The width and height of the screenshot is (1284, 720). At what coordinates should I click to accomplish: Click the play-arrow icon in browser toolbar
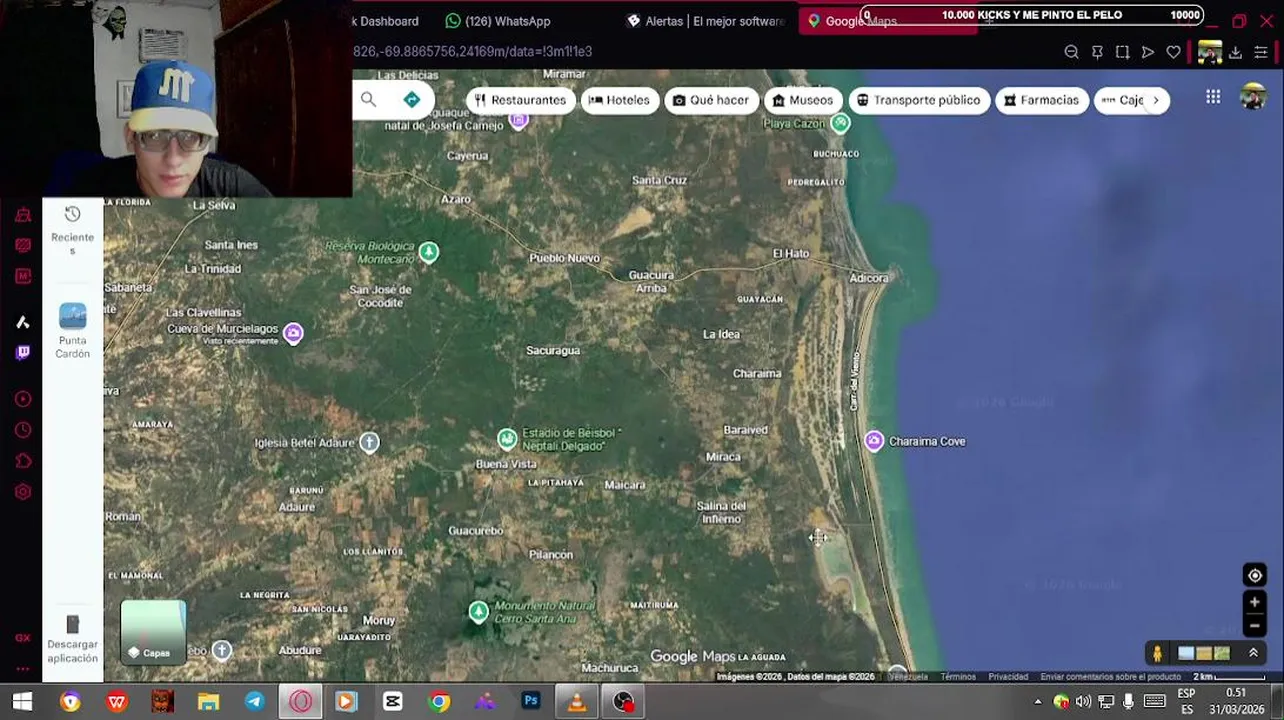click(x=1148, y=52)
